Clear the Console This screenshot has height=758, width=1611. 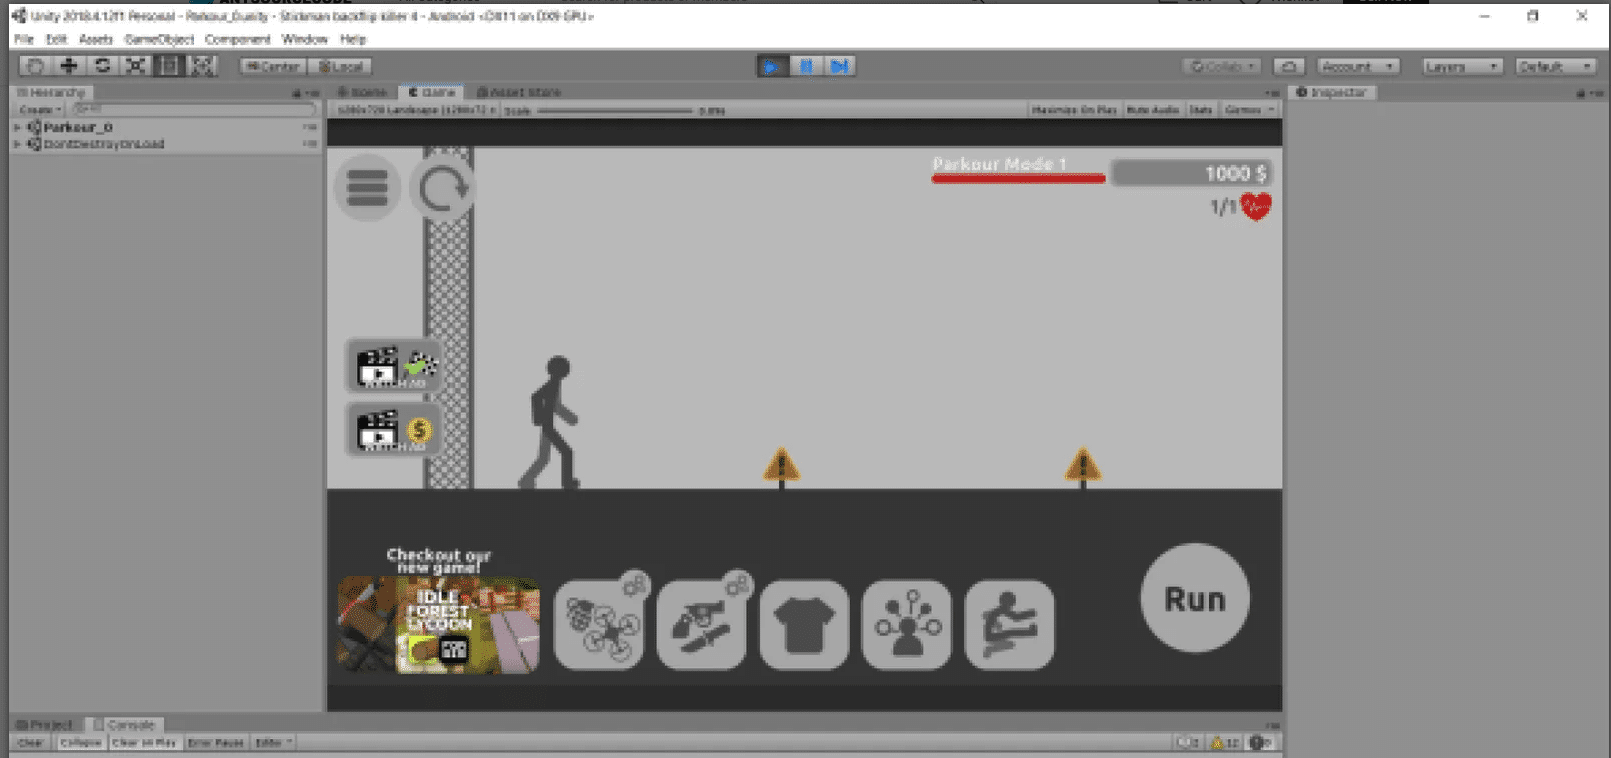[x=31, y=742]
